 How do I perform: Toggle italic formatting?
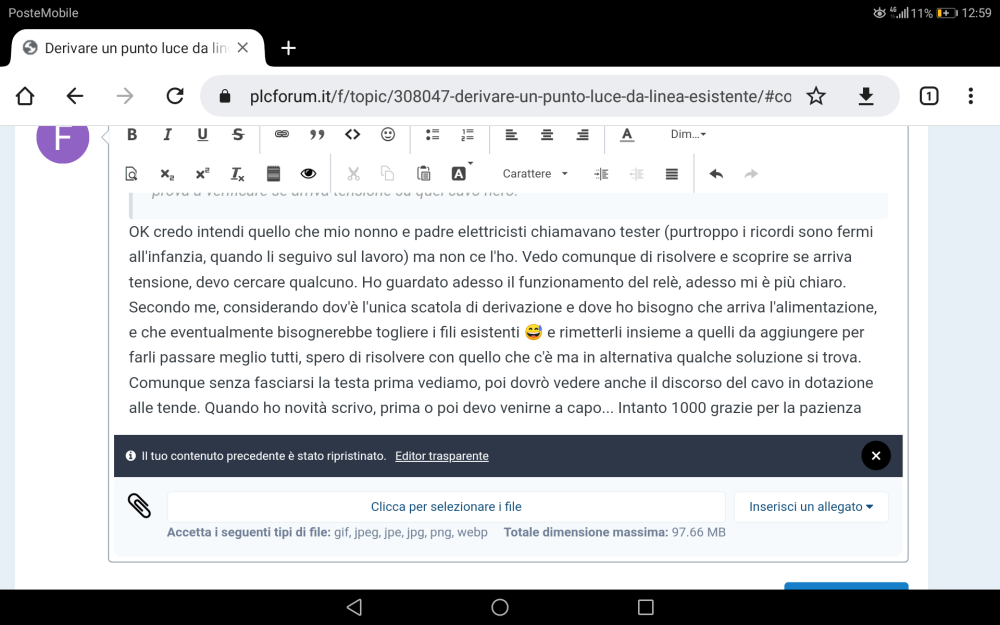pyautogui.click(x=167, y=134)
